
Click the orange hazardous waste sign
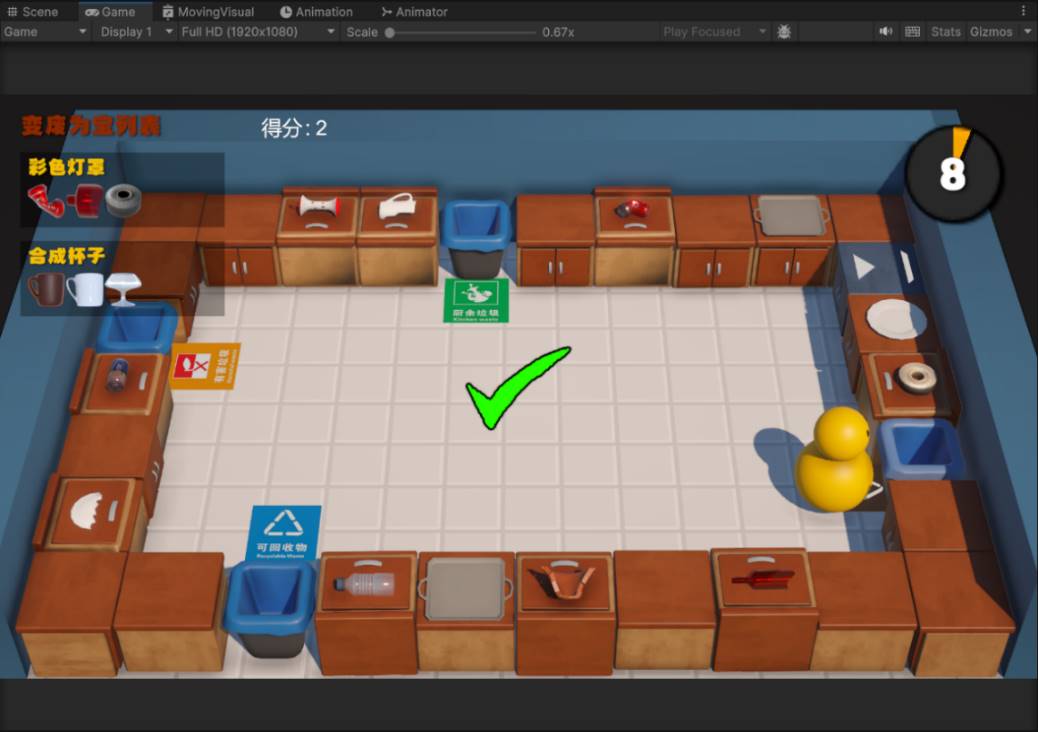pos(205,367)
